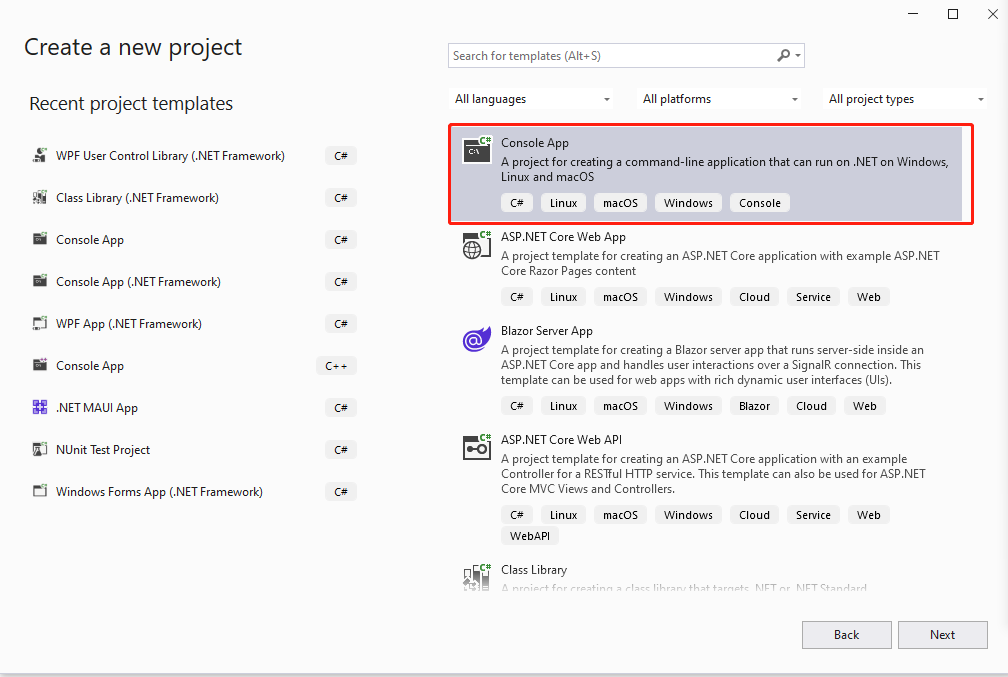Click the "macOS" tag under ASP.NET Core Web App
Image resolution: width=1008 pixels, height=677 pixels.
pos(620,297)
